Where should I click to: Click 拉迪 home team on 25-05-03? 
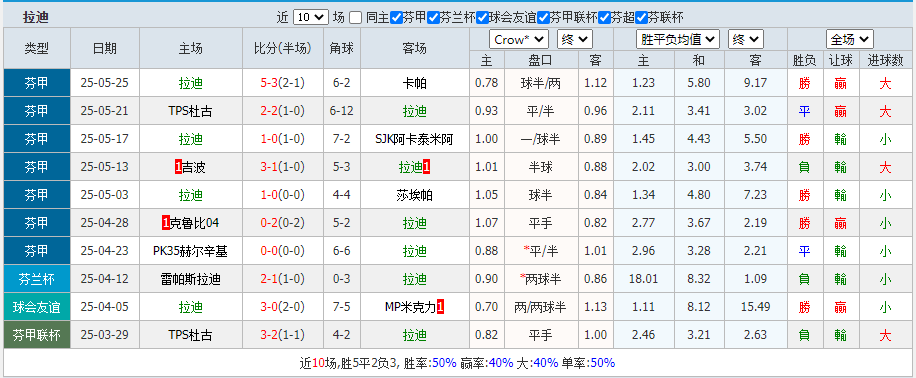point(190,195)
